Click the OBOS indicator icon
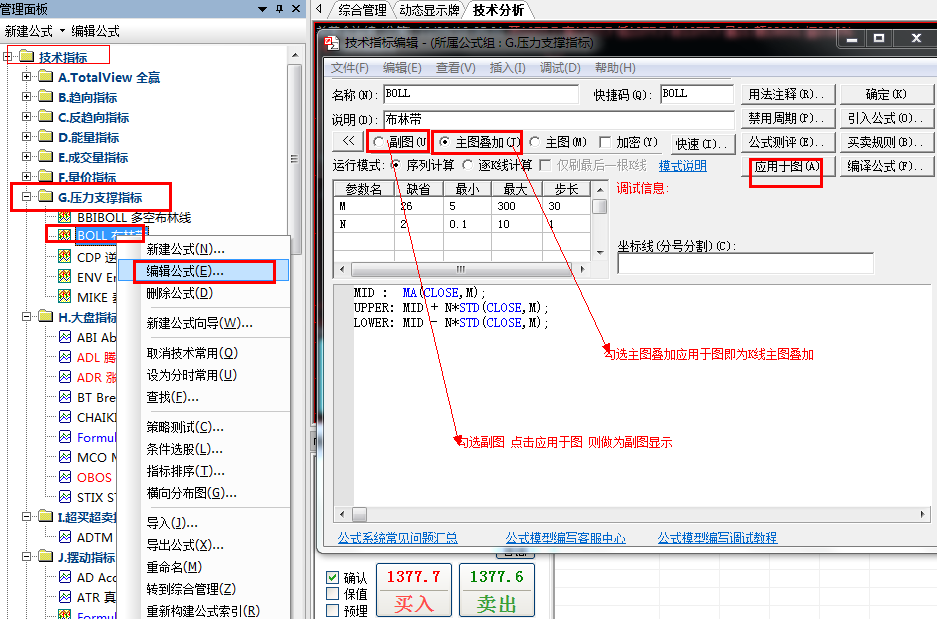The width and height of the screenshot is (937, 619). point(65,477)
